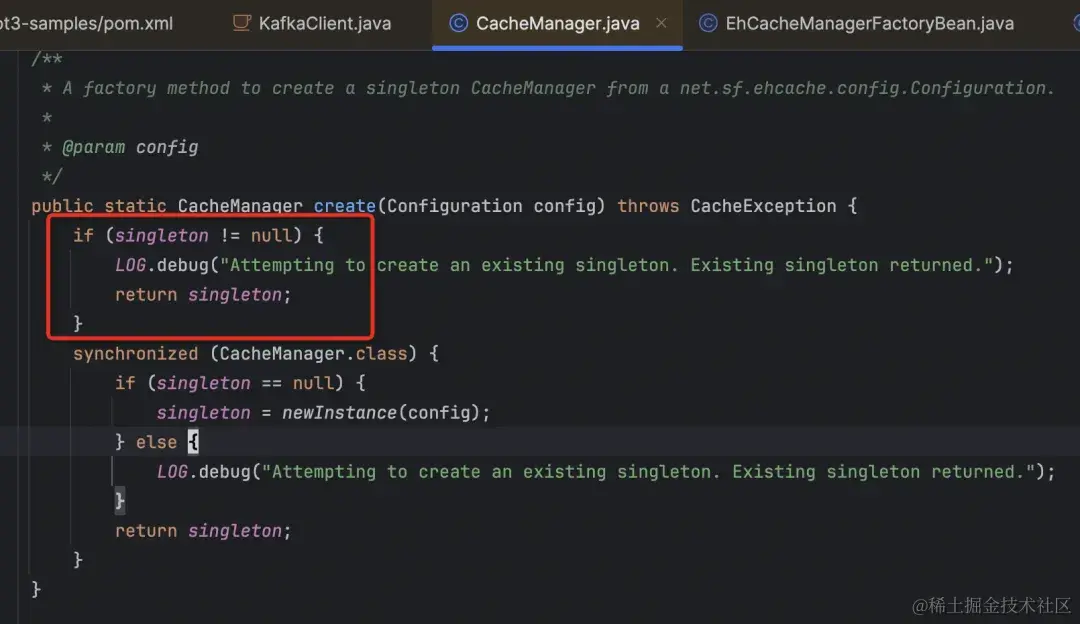1080x624 pixels.
Task: Click the 'throws' keyword in method signature
Action: pos(648,206)
